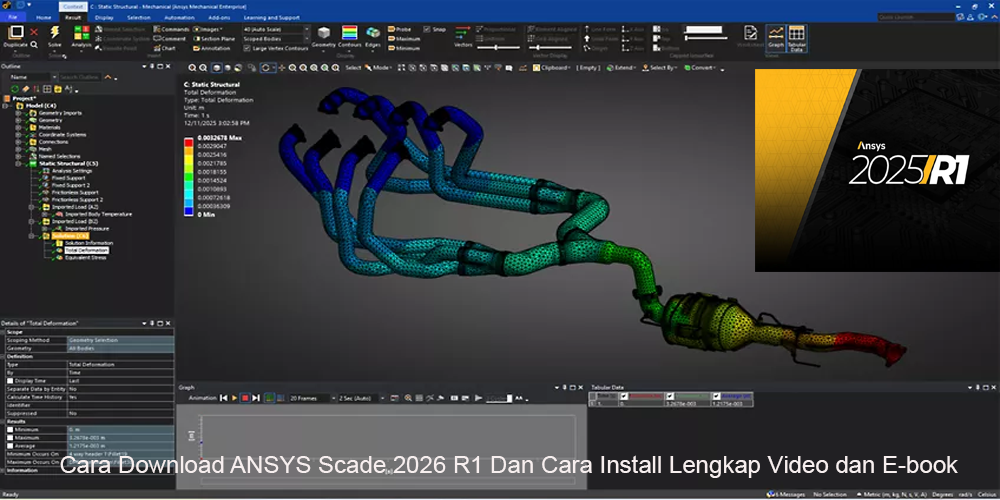Click the capped isosurface slider
This screenshot has width=1000, height=500.
click(705, 38)
